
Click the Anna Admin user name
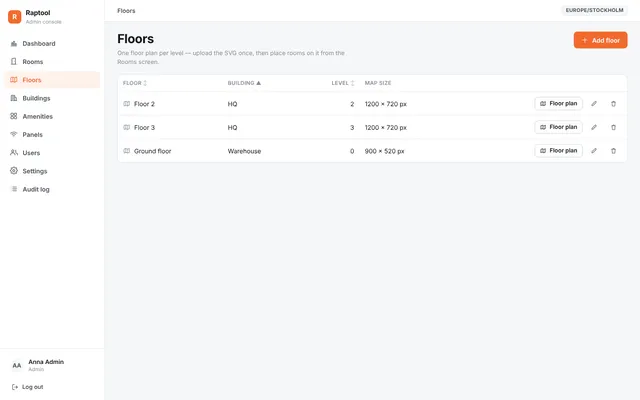pyautogui.click(x=46, y=362)
